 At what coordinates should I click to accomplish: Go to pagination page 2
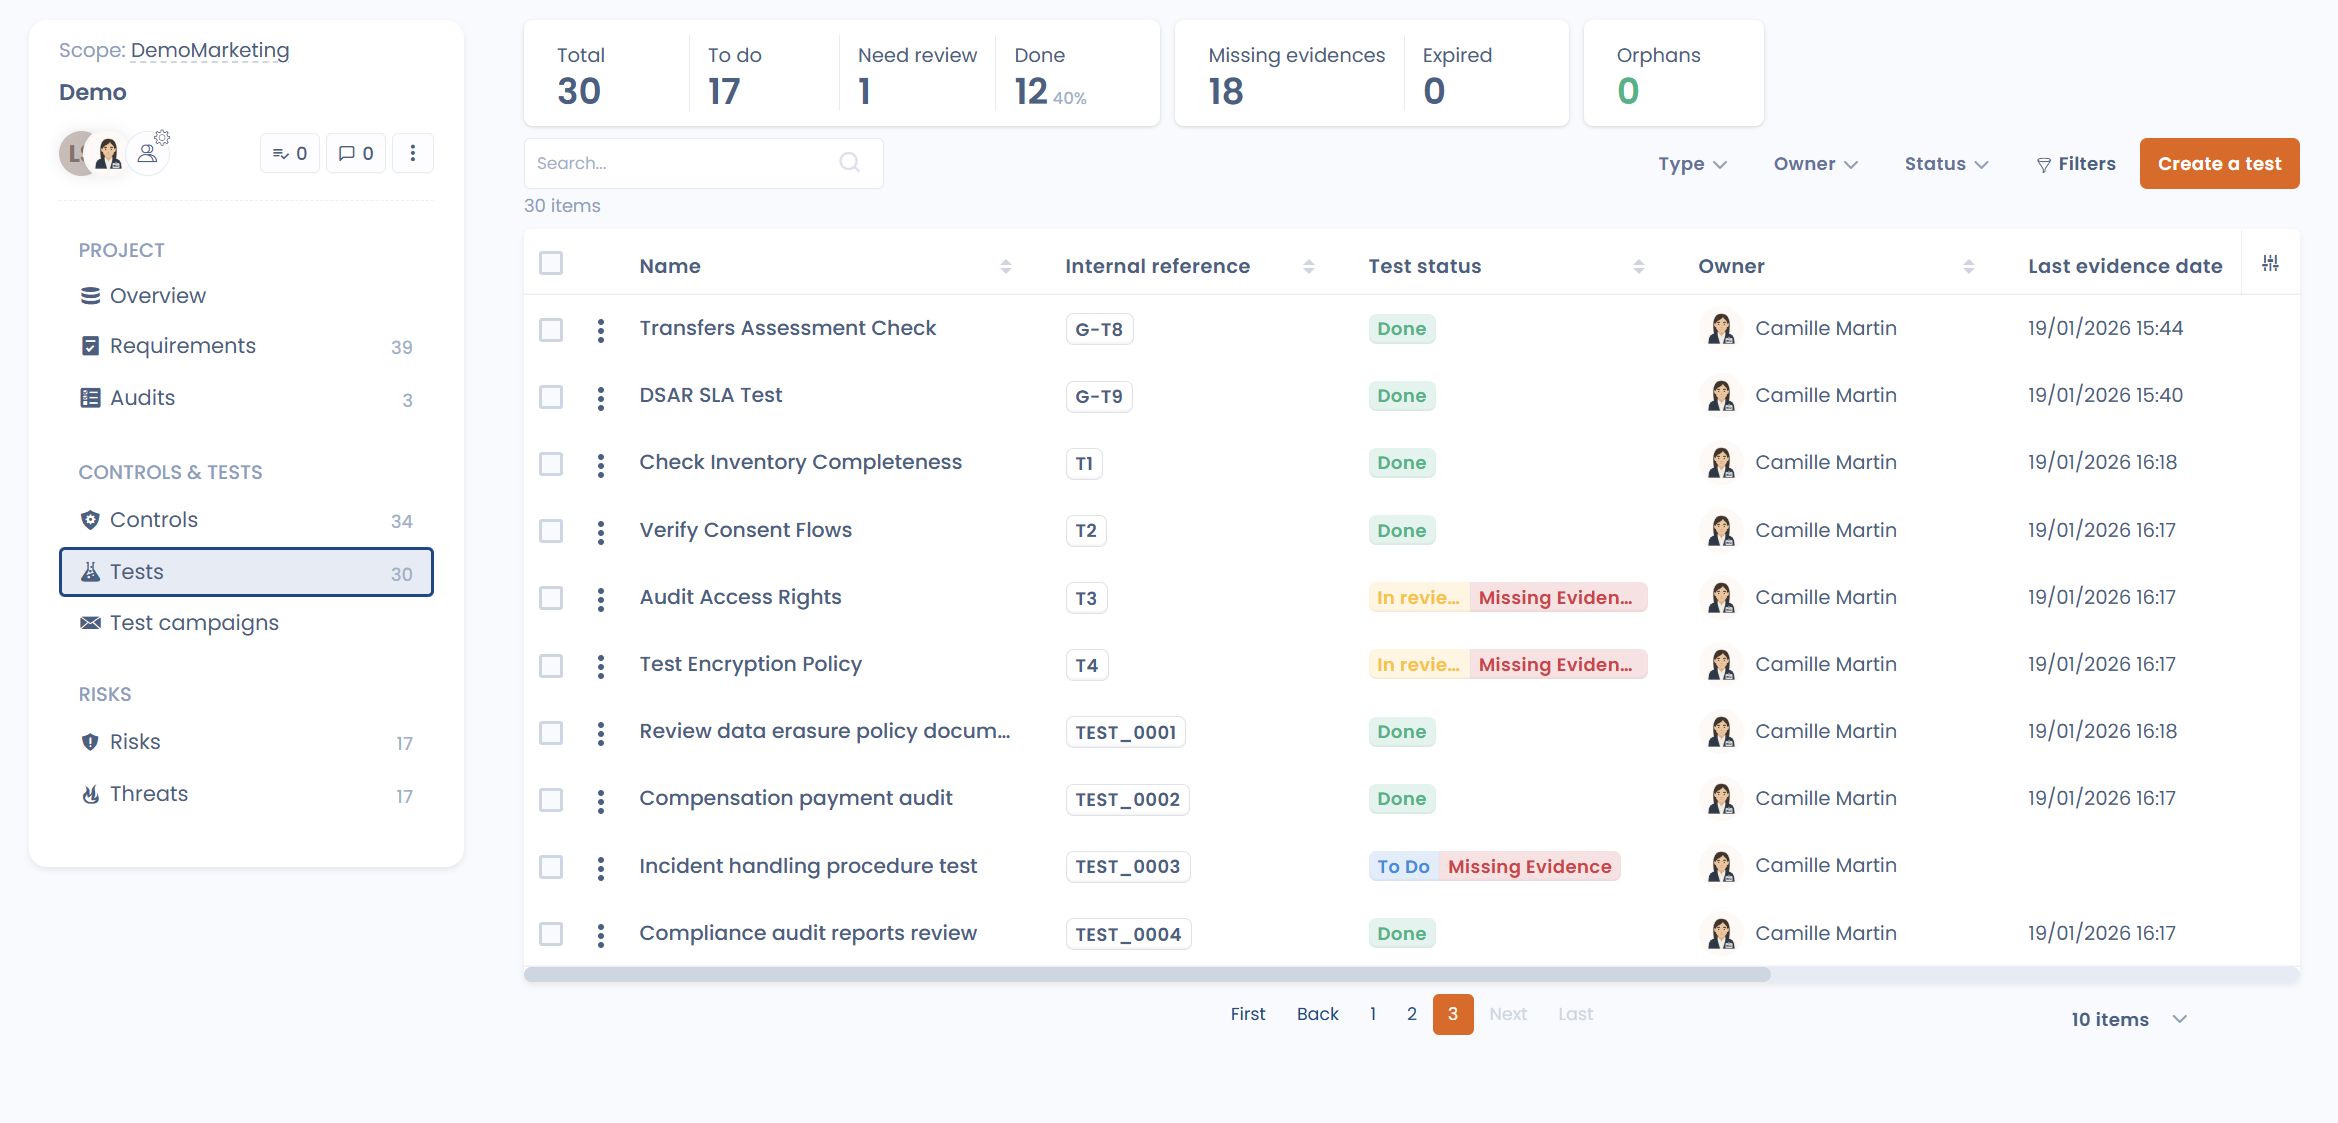[1411, 1014]
